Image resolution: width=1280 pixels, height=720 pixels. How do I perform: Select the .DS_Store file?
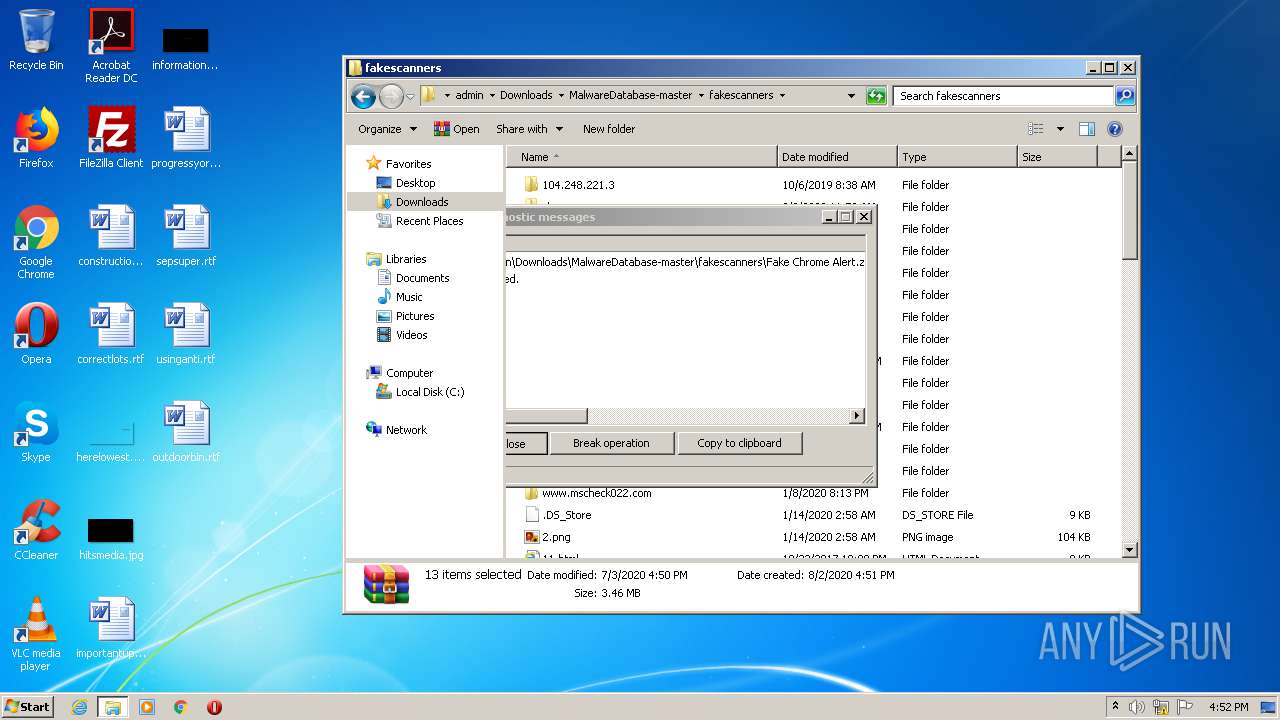[566, 515]
